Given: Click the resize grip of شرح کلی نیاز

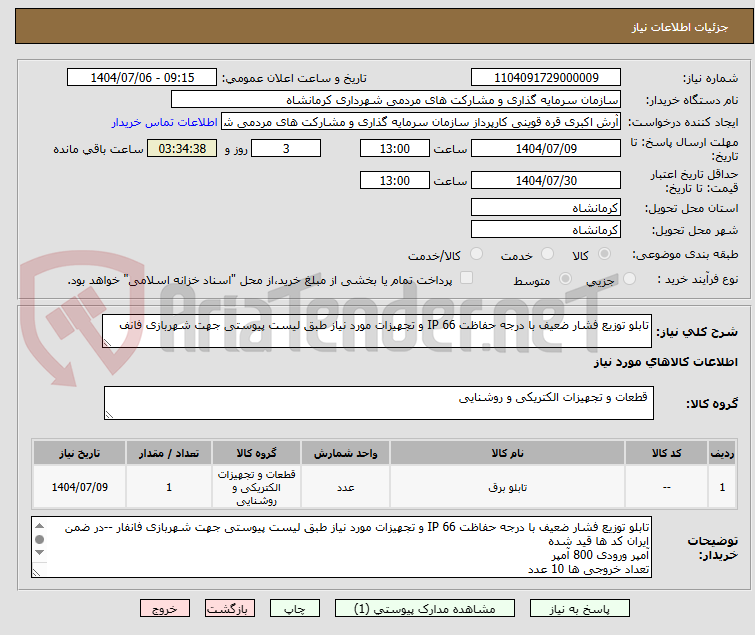Looking at the screenshot, I should click(107, 343).
